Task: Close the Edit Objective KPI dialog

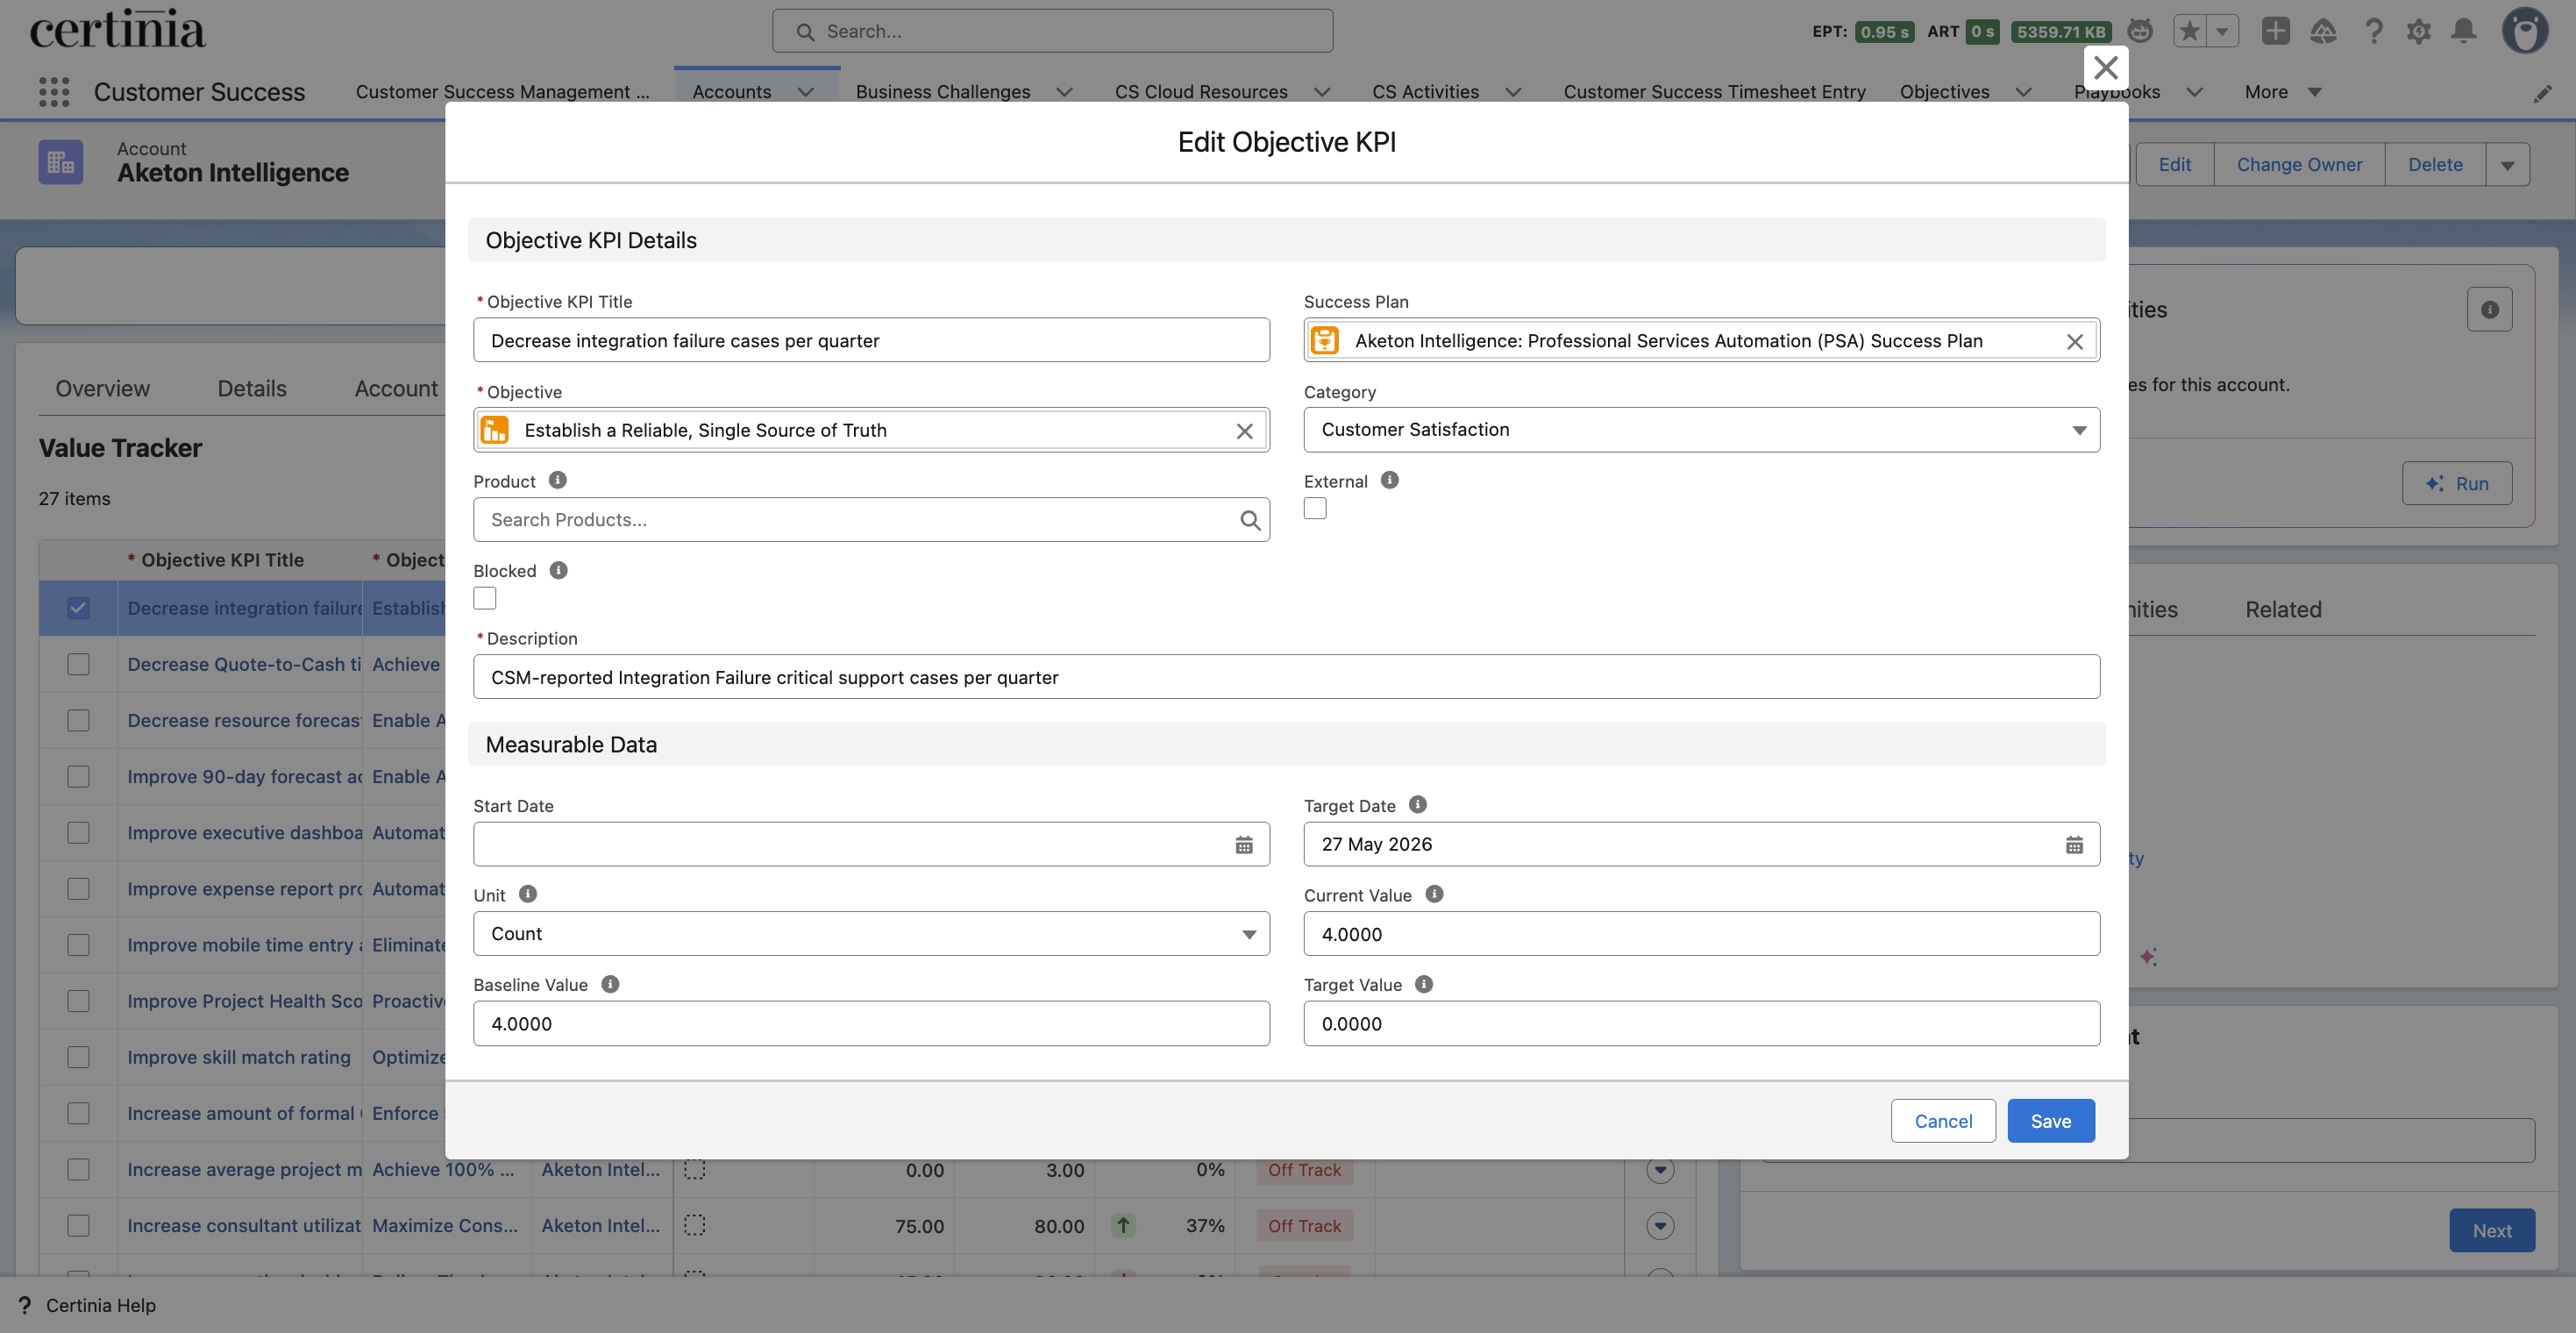Action: 2105,68
